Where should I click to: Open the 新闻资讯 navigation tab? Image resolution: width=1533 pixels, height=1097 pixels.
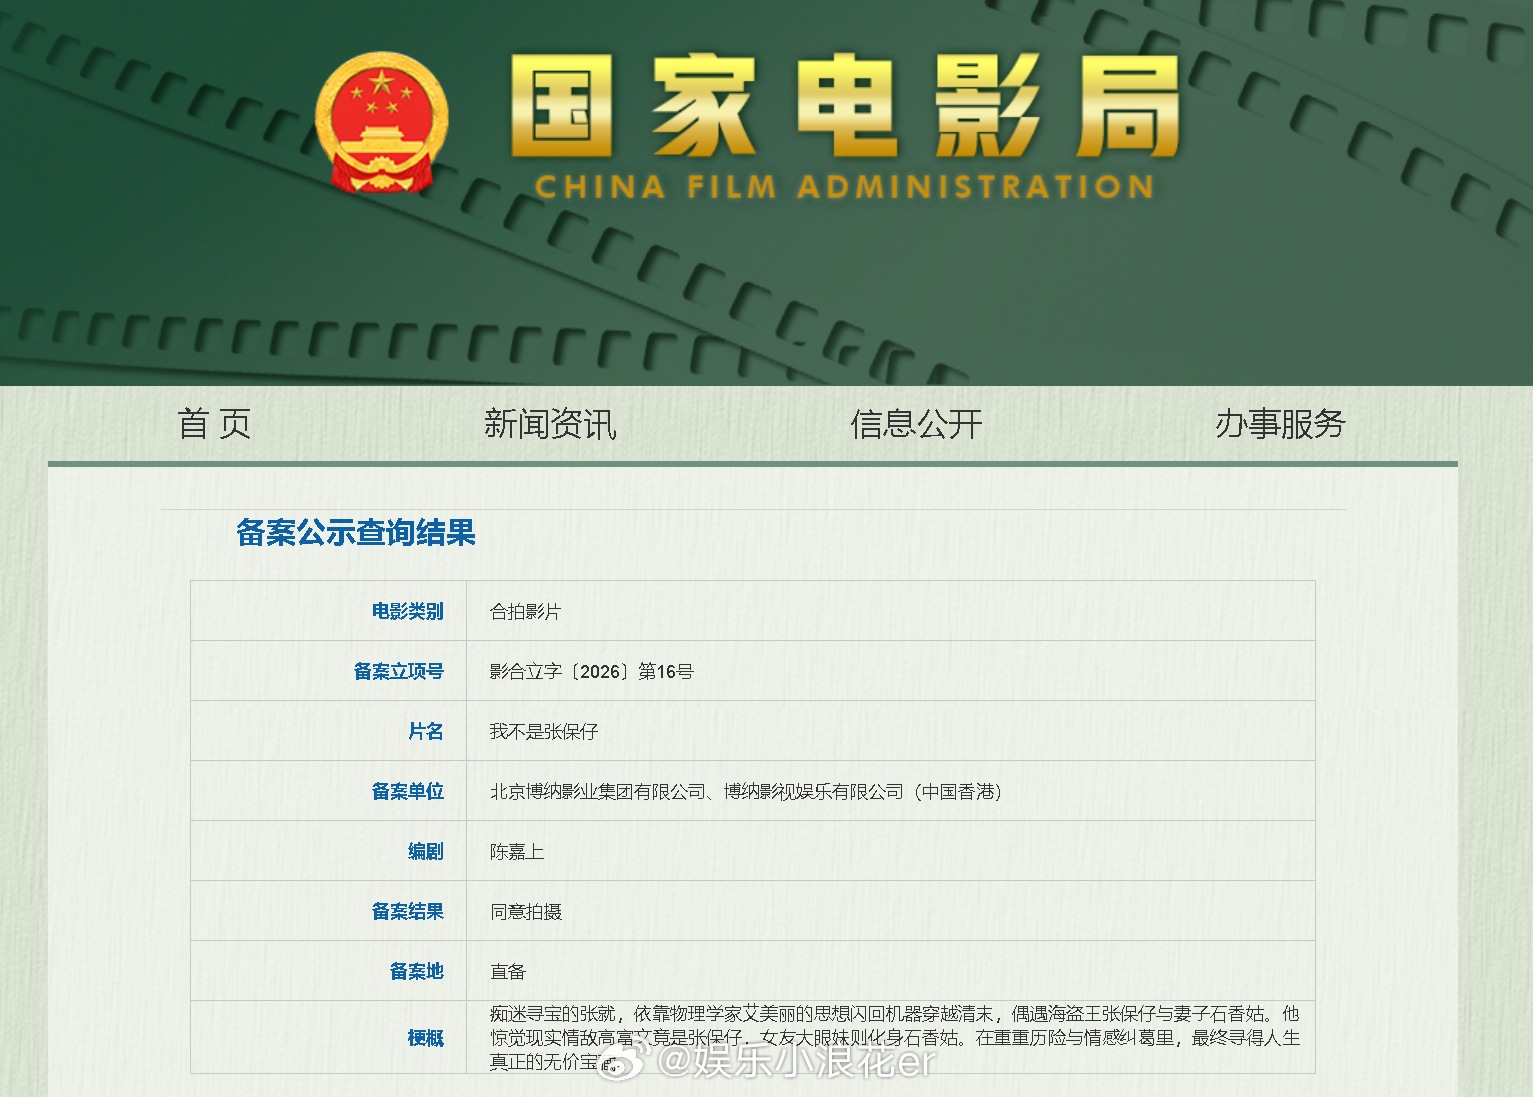[x=550, y=424]
